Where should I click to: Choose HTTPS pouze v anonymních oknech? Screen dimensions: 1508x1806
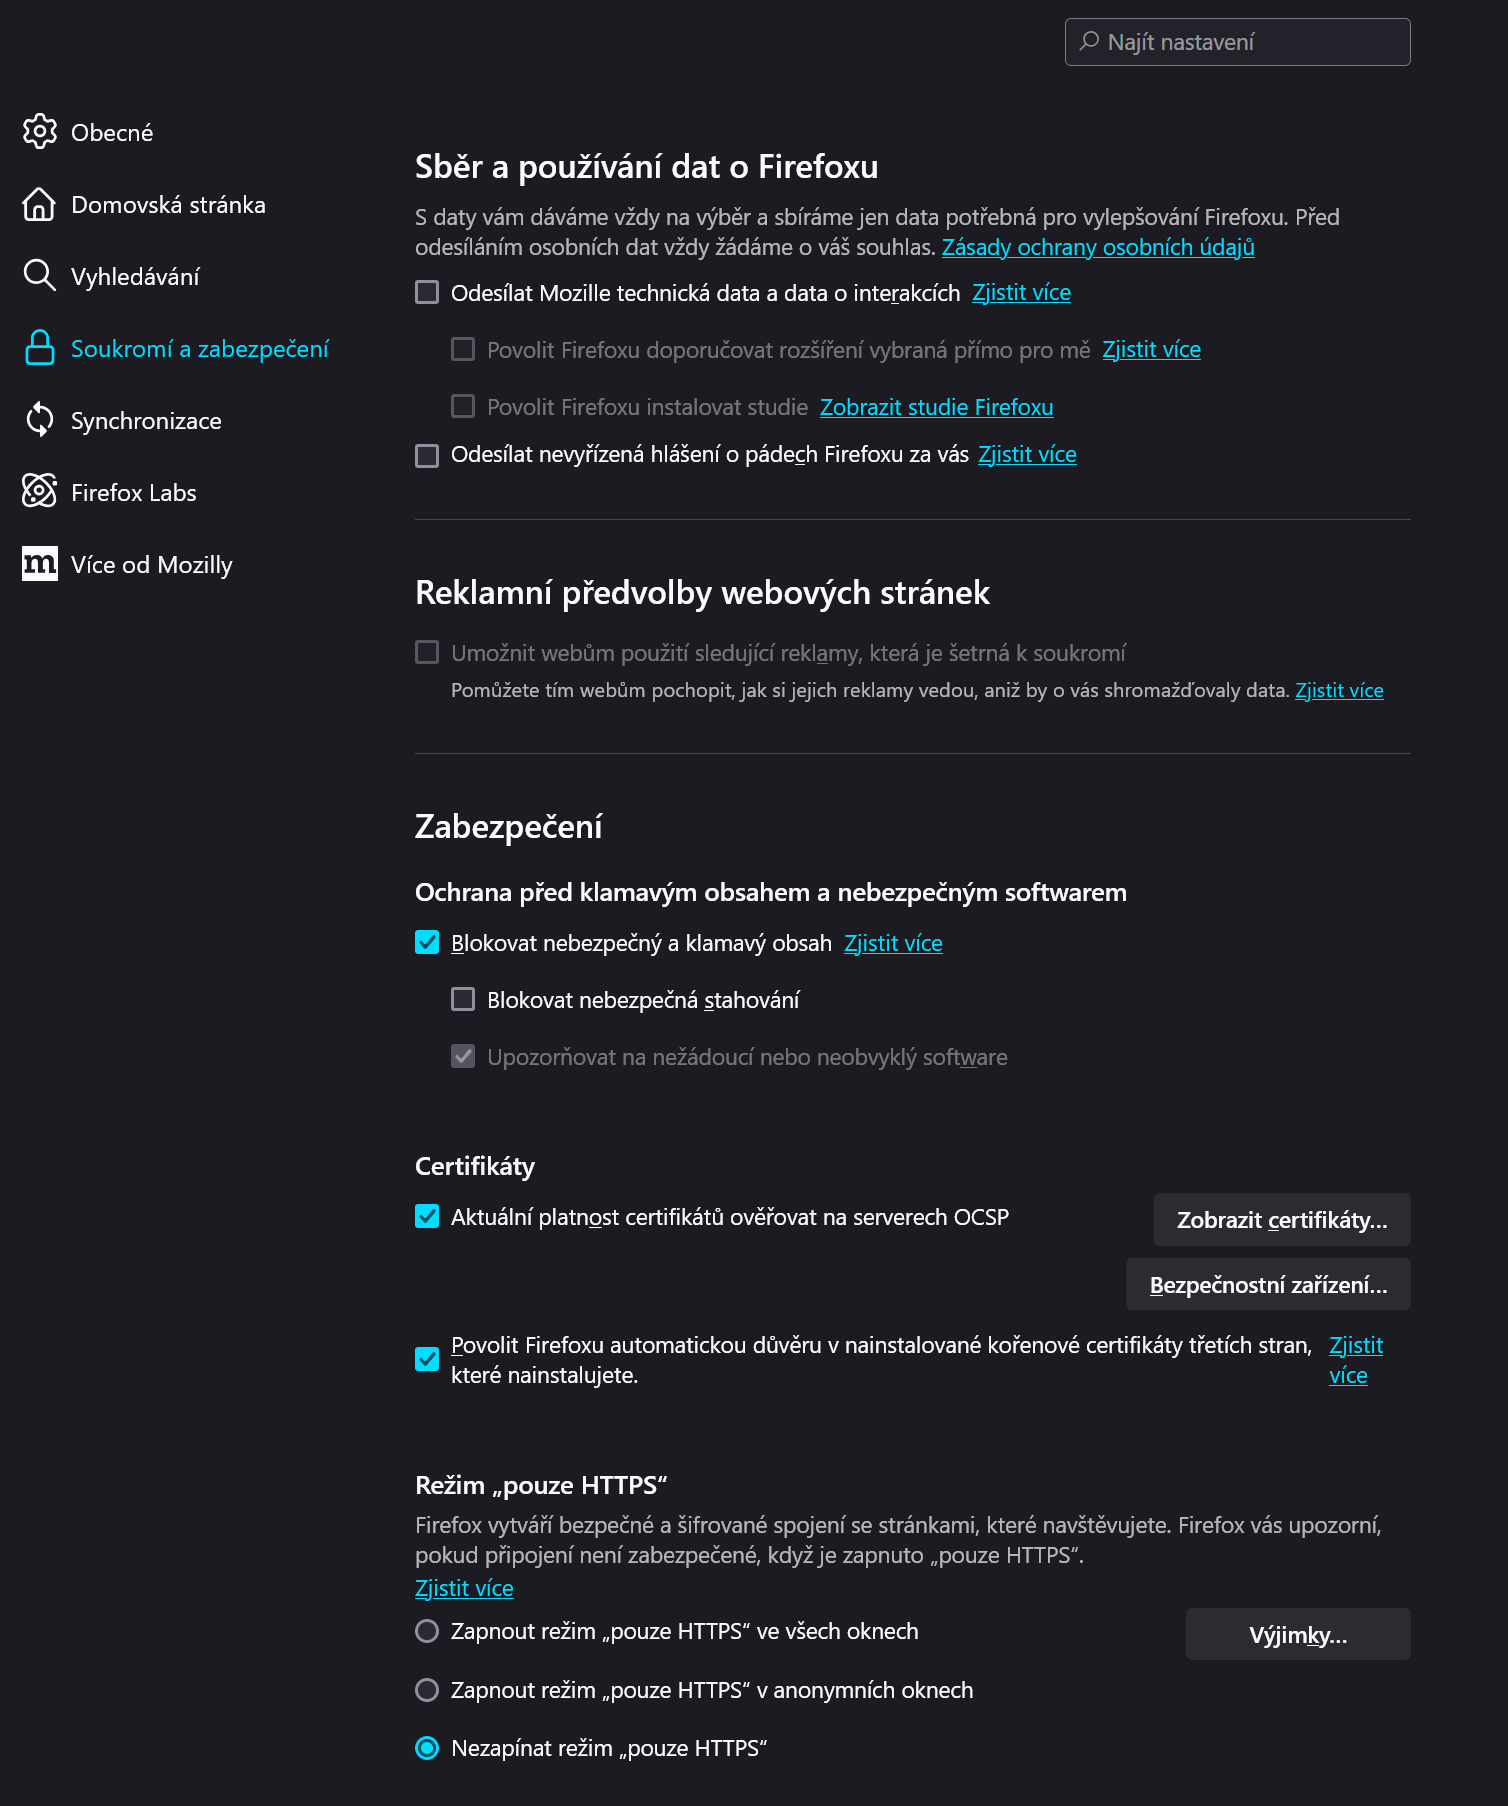pos(428,1690)
